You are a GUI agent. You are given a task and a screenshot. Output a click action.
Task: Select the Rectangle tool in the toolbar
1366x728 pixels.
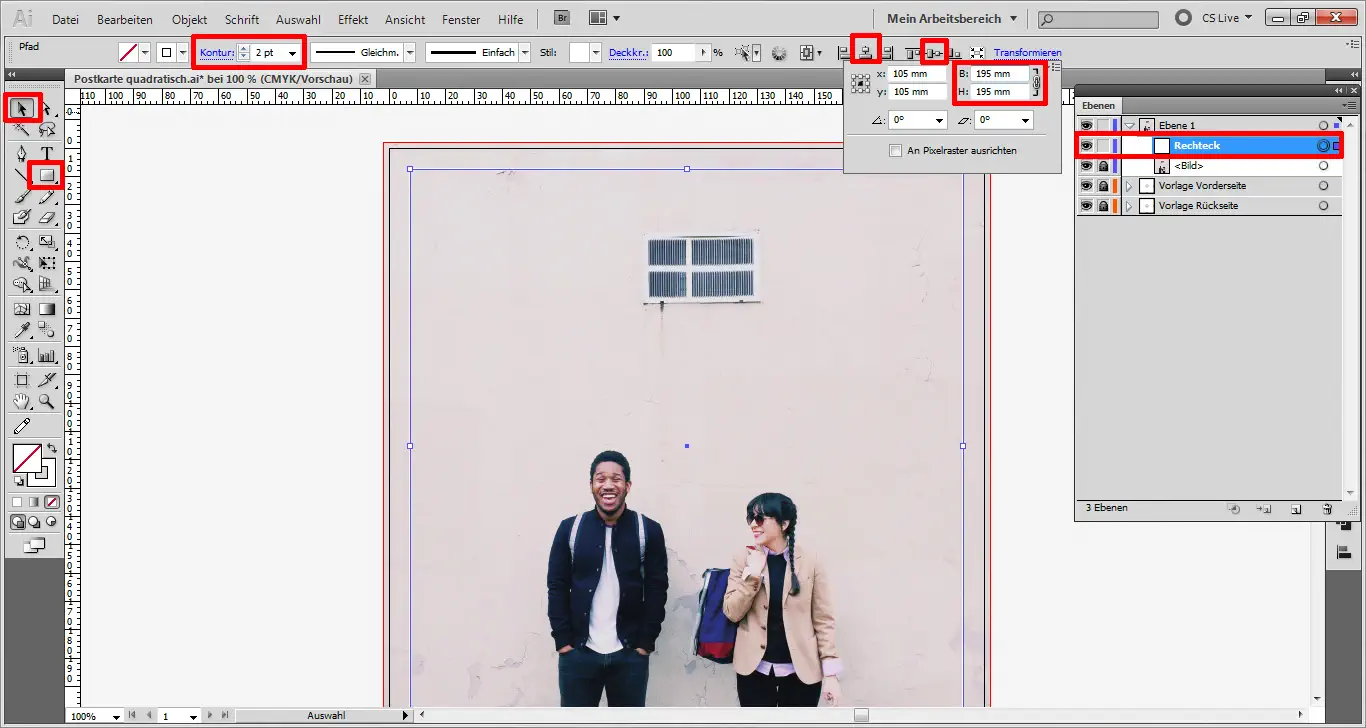pos(46,175)
